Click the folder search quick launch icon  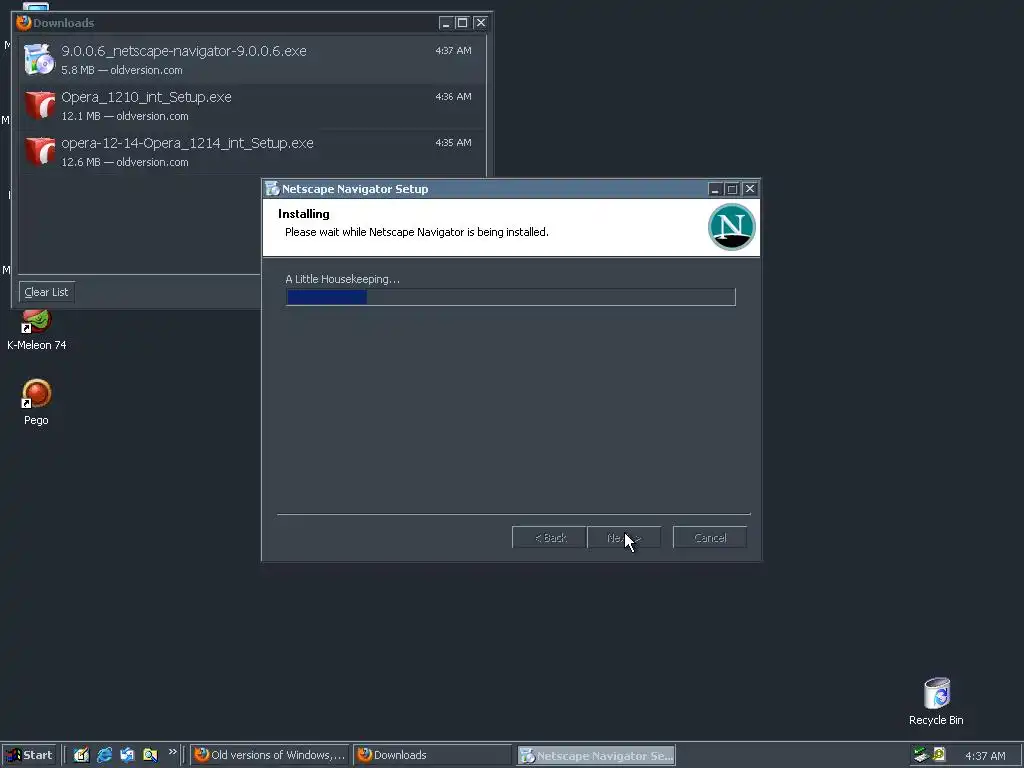point(150,755)
